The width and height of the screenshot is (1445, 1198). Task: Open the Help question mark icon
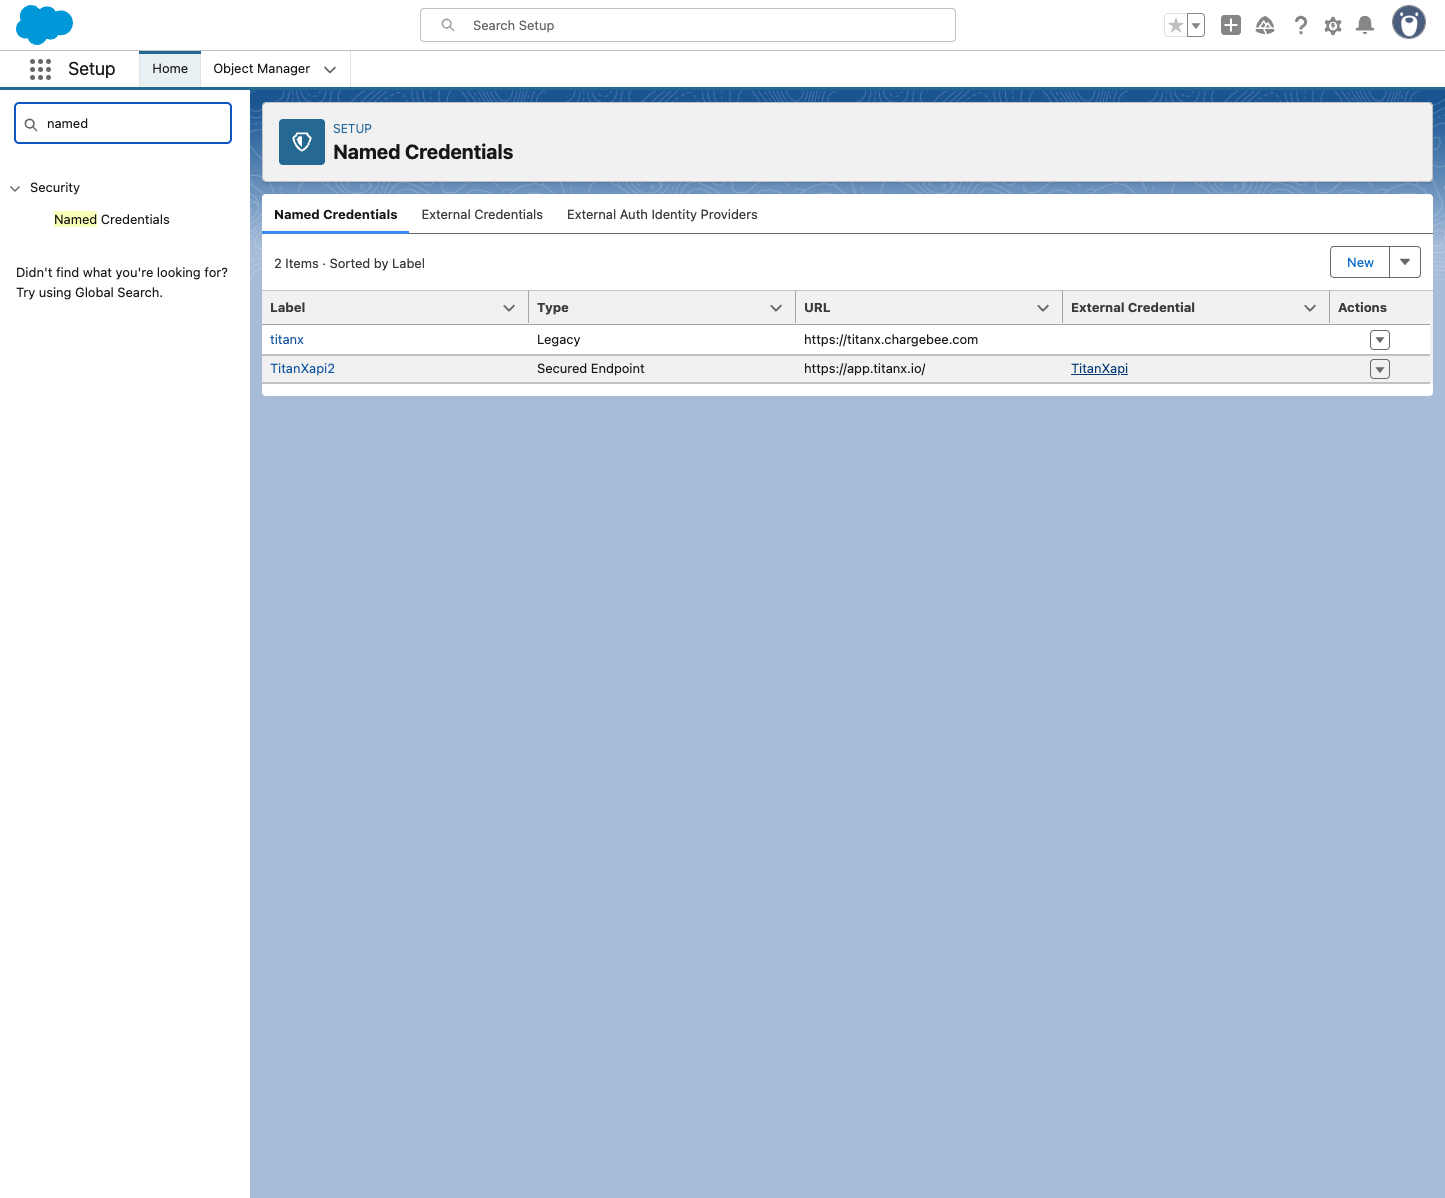pyautogui.click(x=1300, y=26)
